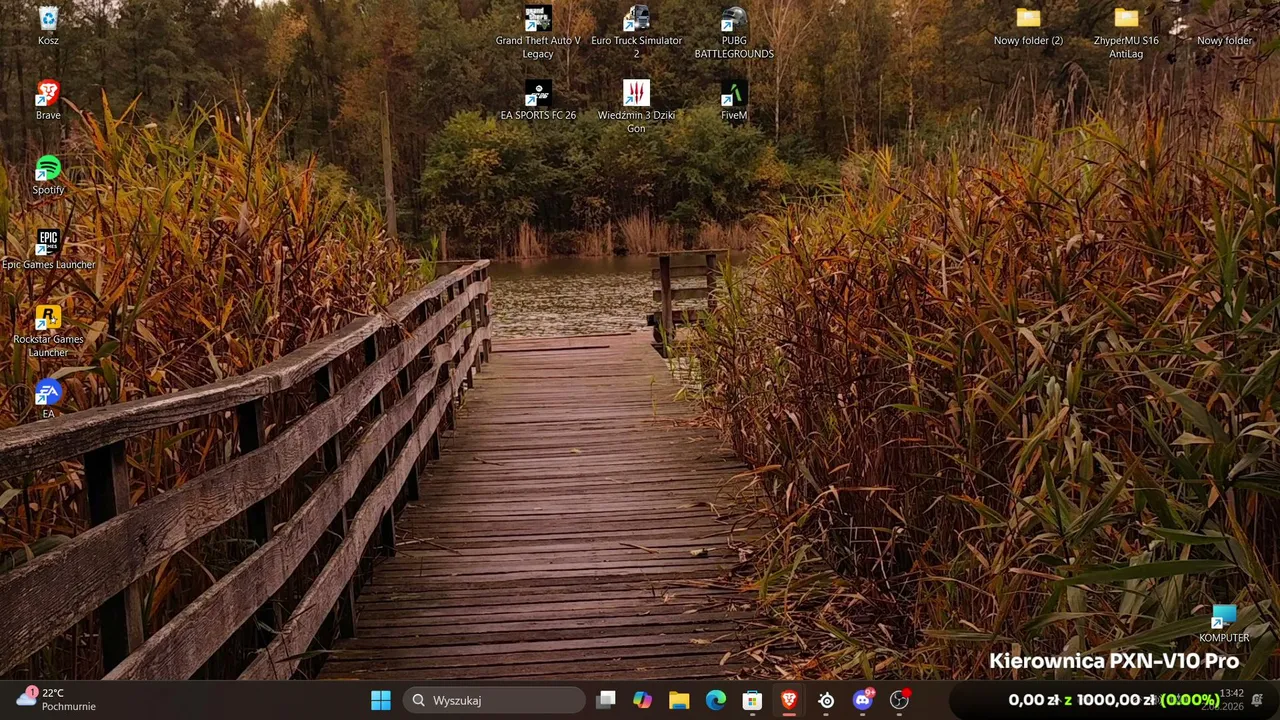
Task: Select the PUBG BATTLEGROUNDS shortcut
Action: tap(734, 33)
